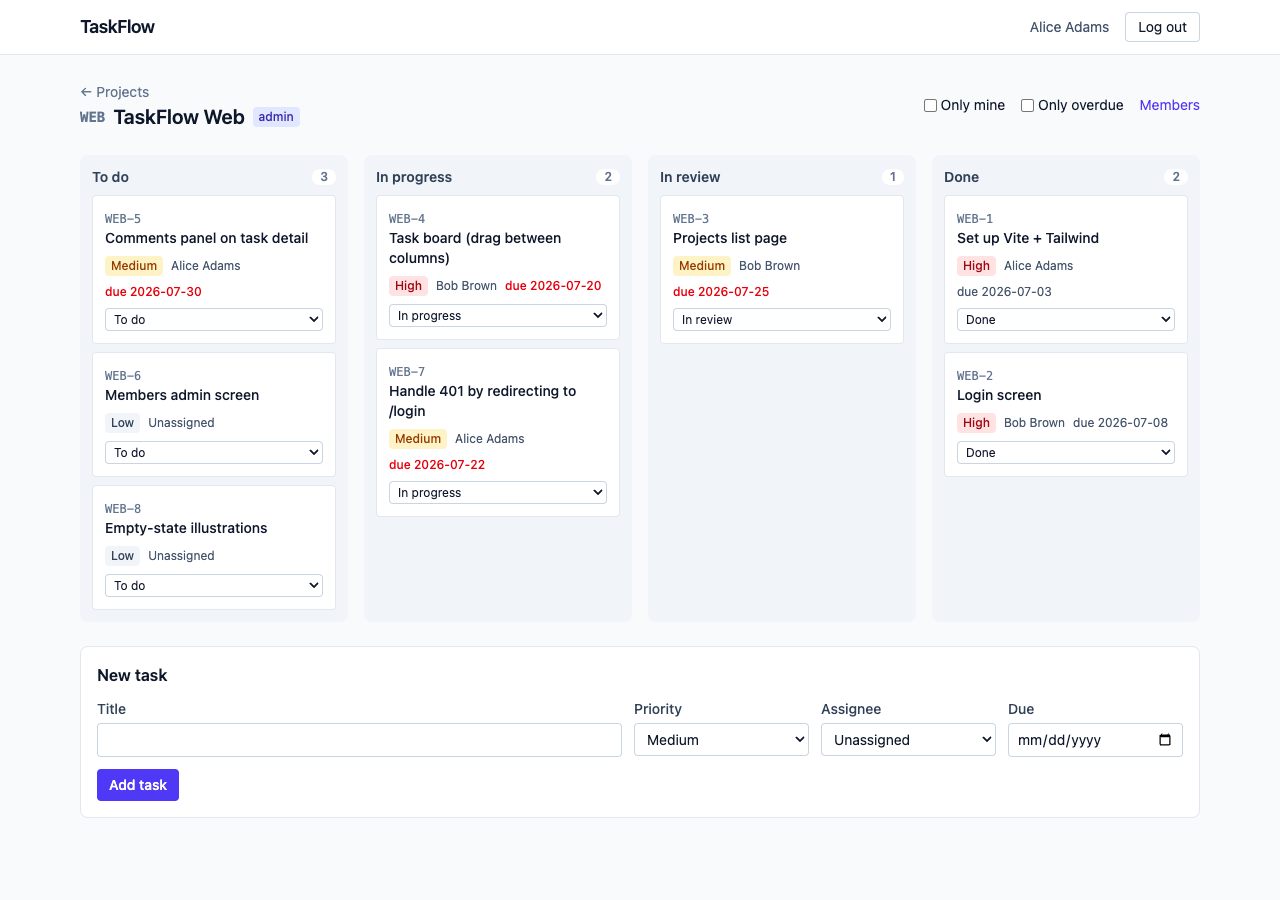Click the Empty-state illustrations task title
The height and width of the screenshot is (900, 1280).
[x=186, y=528]
